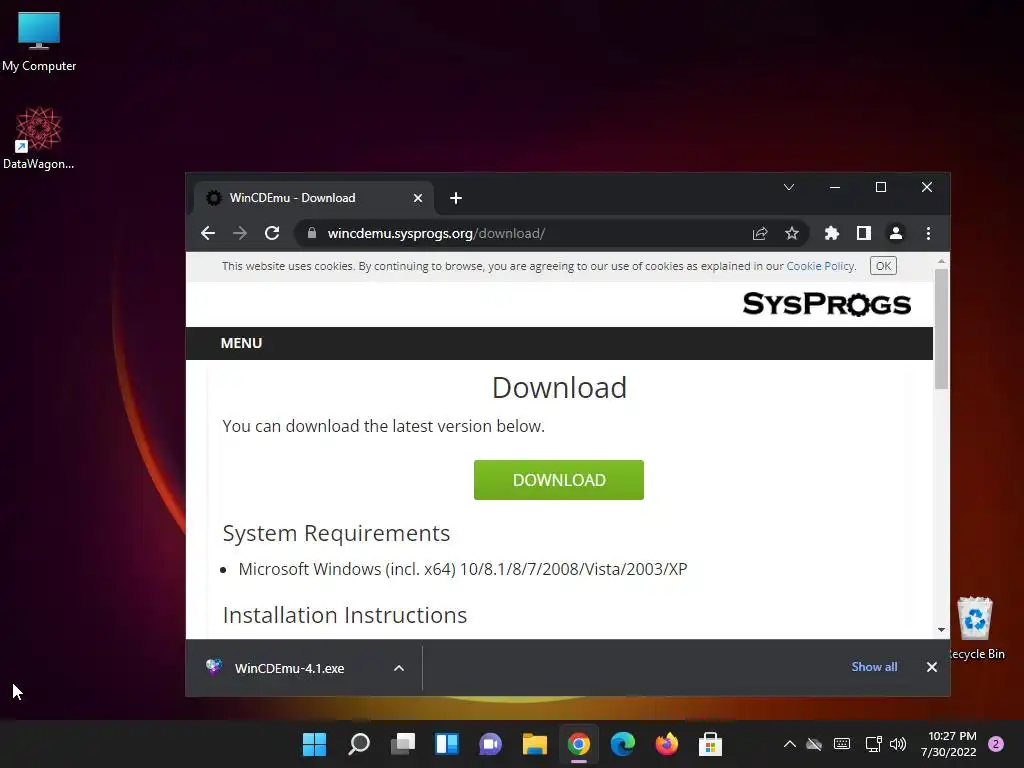Select the My Computer desktop icon
1024x768 pixels.
tap(39, 41)
